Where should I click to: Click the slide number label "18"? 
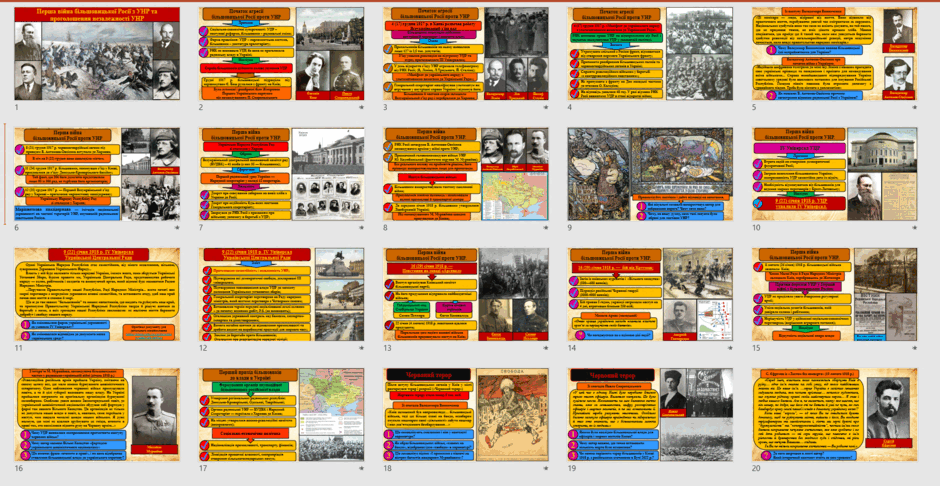pos(387,469)
